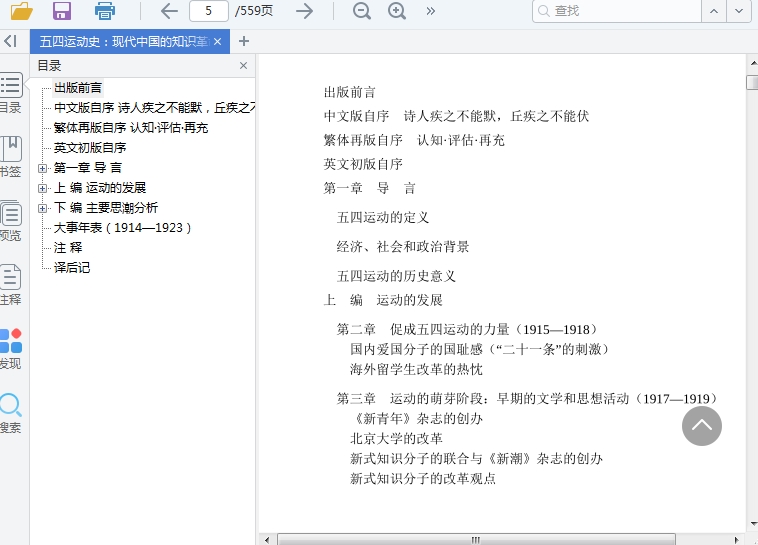Viewport: 758px width, 545px height.
Task: Open the 注释 annotations sidebar icon
Action: (x=11, y=285)
